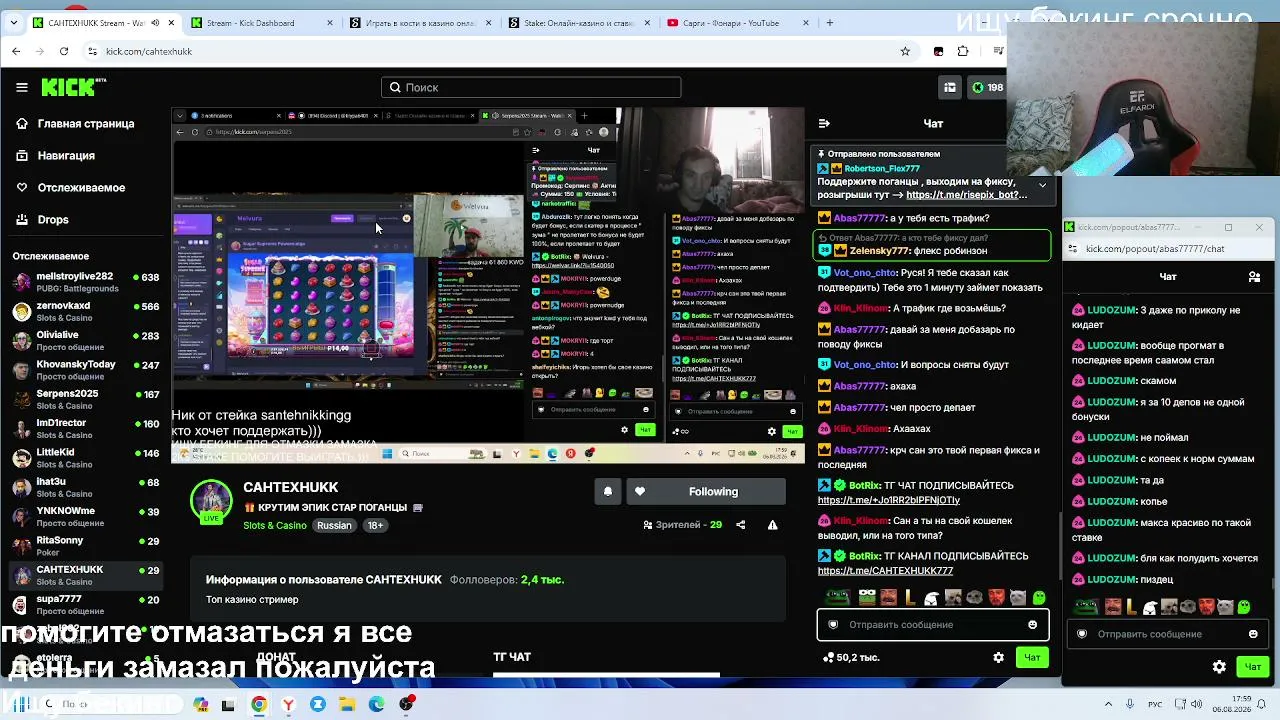The height and width of the screenshot is (720, 1280).
Task: Open the t.me/+Jo1RR2bIPFNjOTly link
Action: (888, 500)
